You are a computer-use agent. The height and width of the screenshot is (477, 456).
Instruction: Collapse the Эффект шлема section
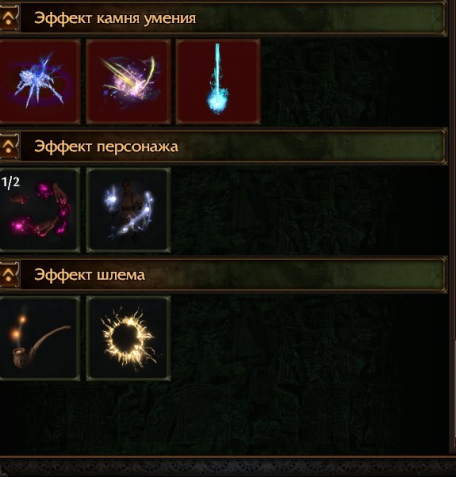pos(9,275)
